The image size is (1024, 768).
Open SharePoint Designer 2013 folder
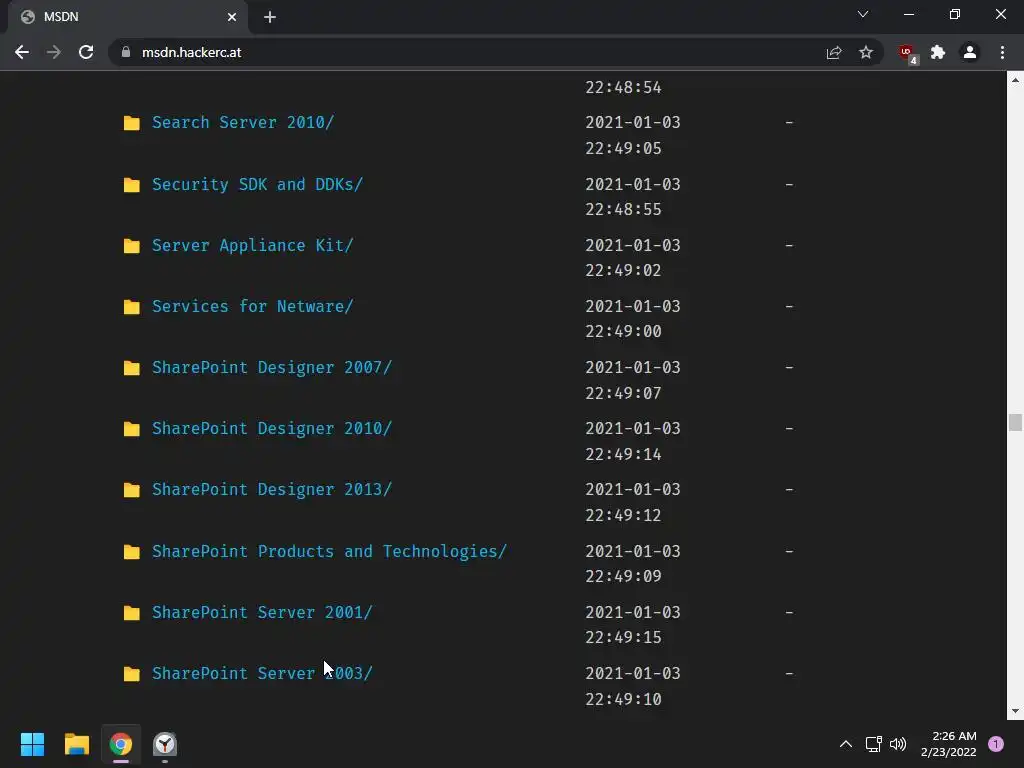(272, 490)
